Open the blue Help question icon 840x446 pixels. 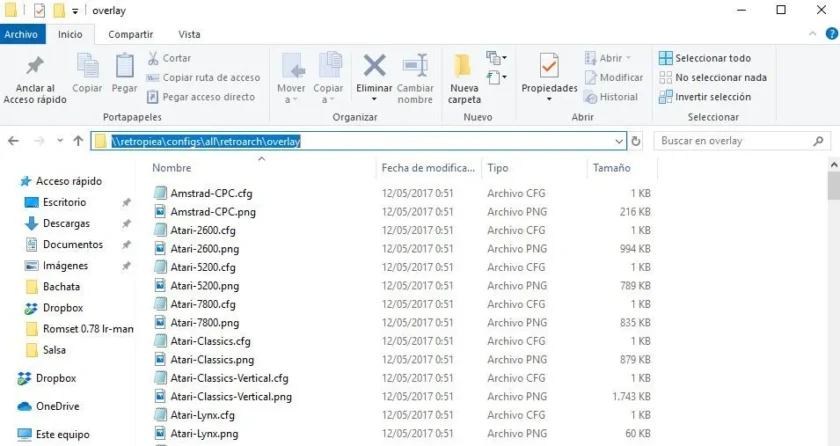click(832, 34)
